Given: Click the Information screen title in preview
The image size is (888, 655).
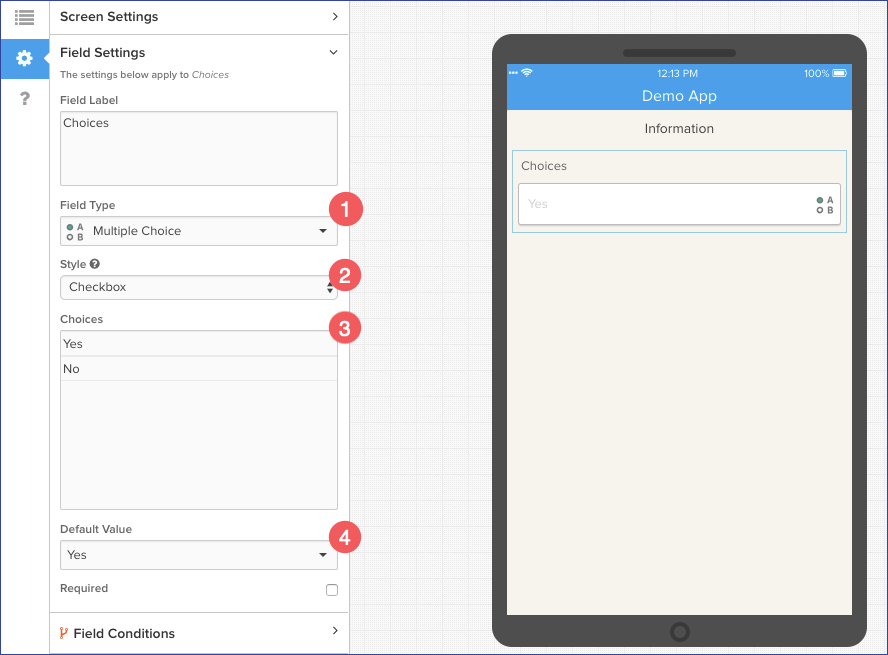Looking at the screenshot, I should [679, 129].
